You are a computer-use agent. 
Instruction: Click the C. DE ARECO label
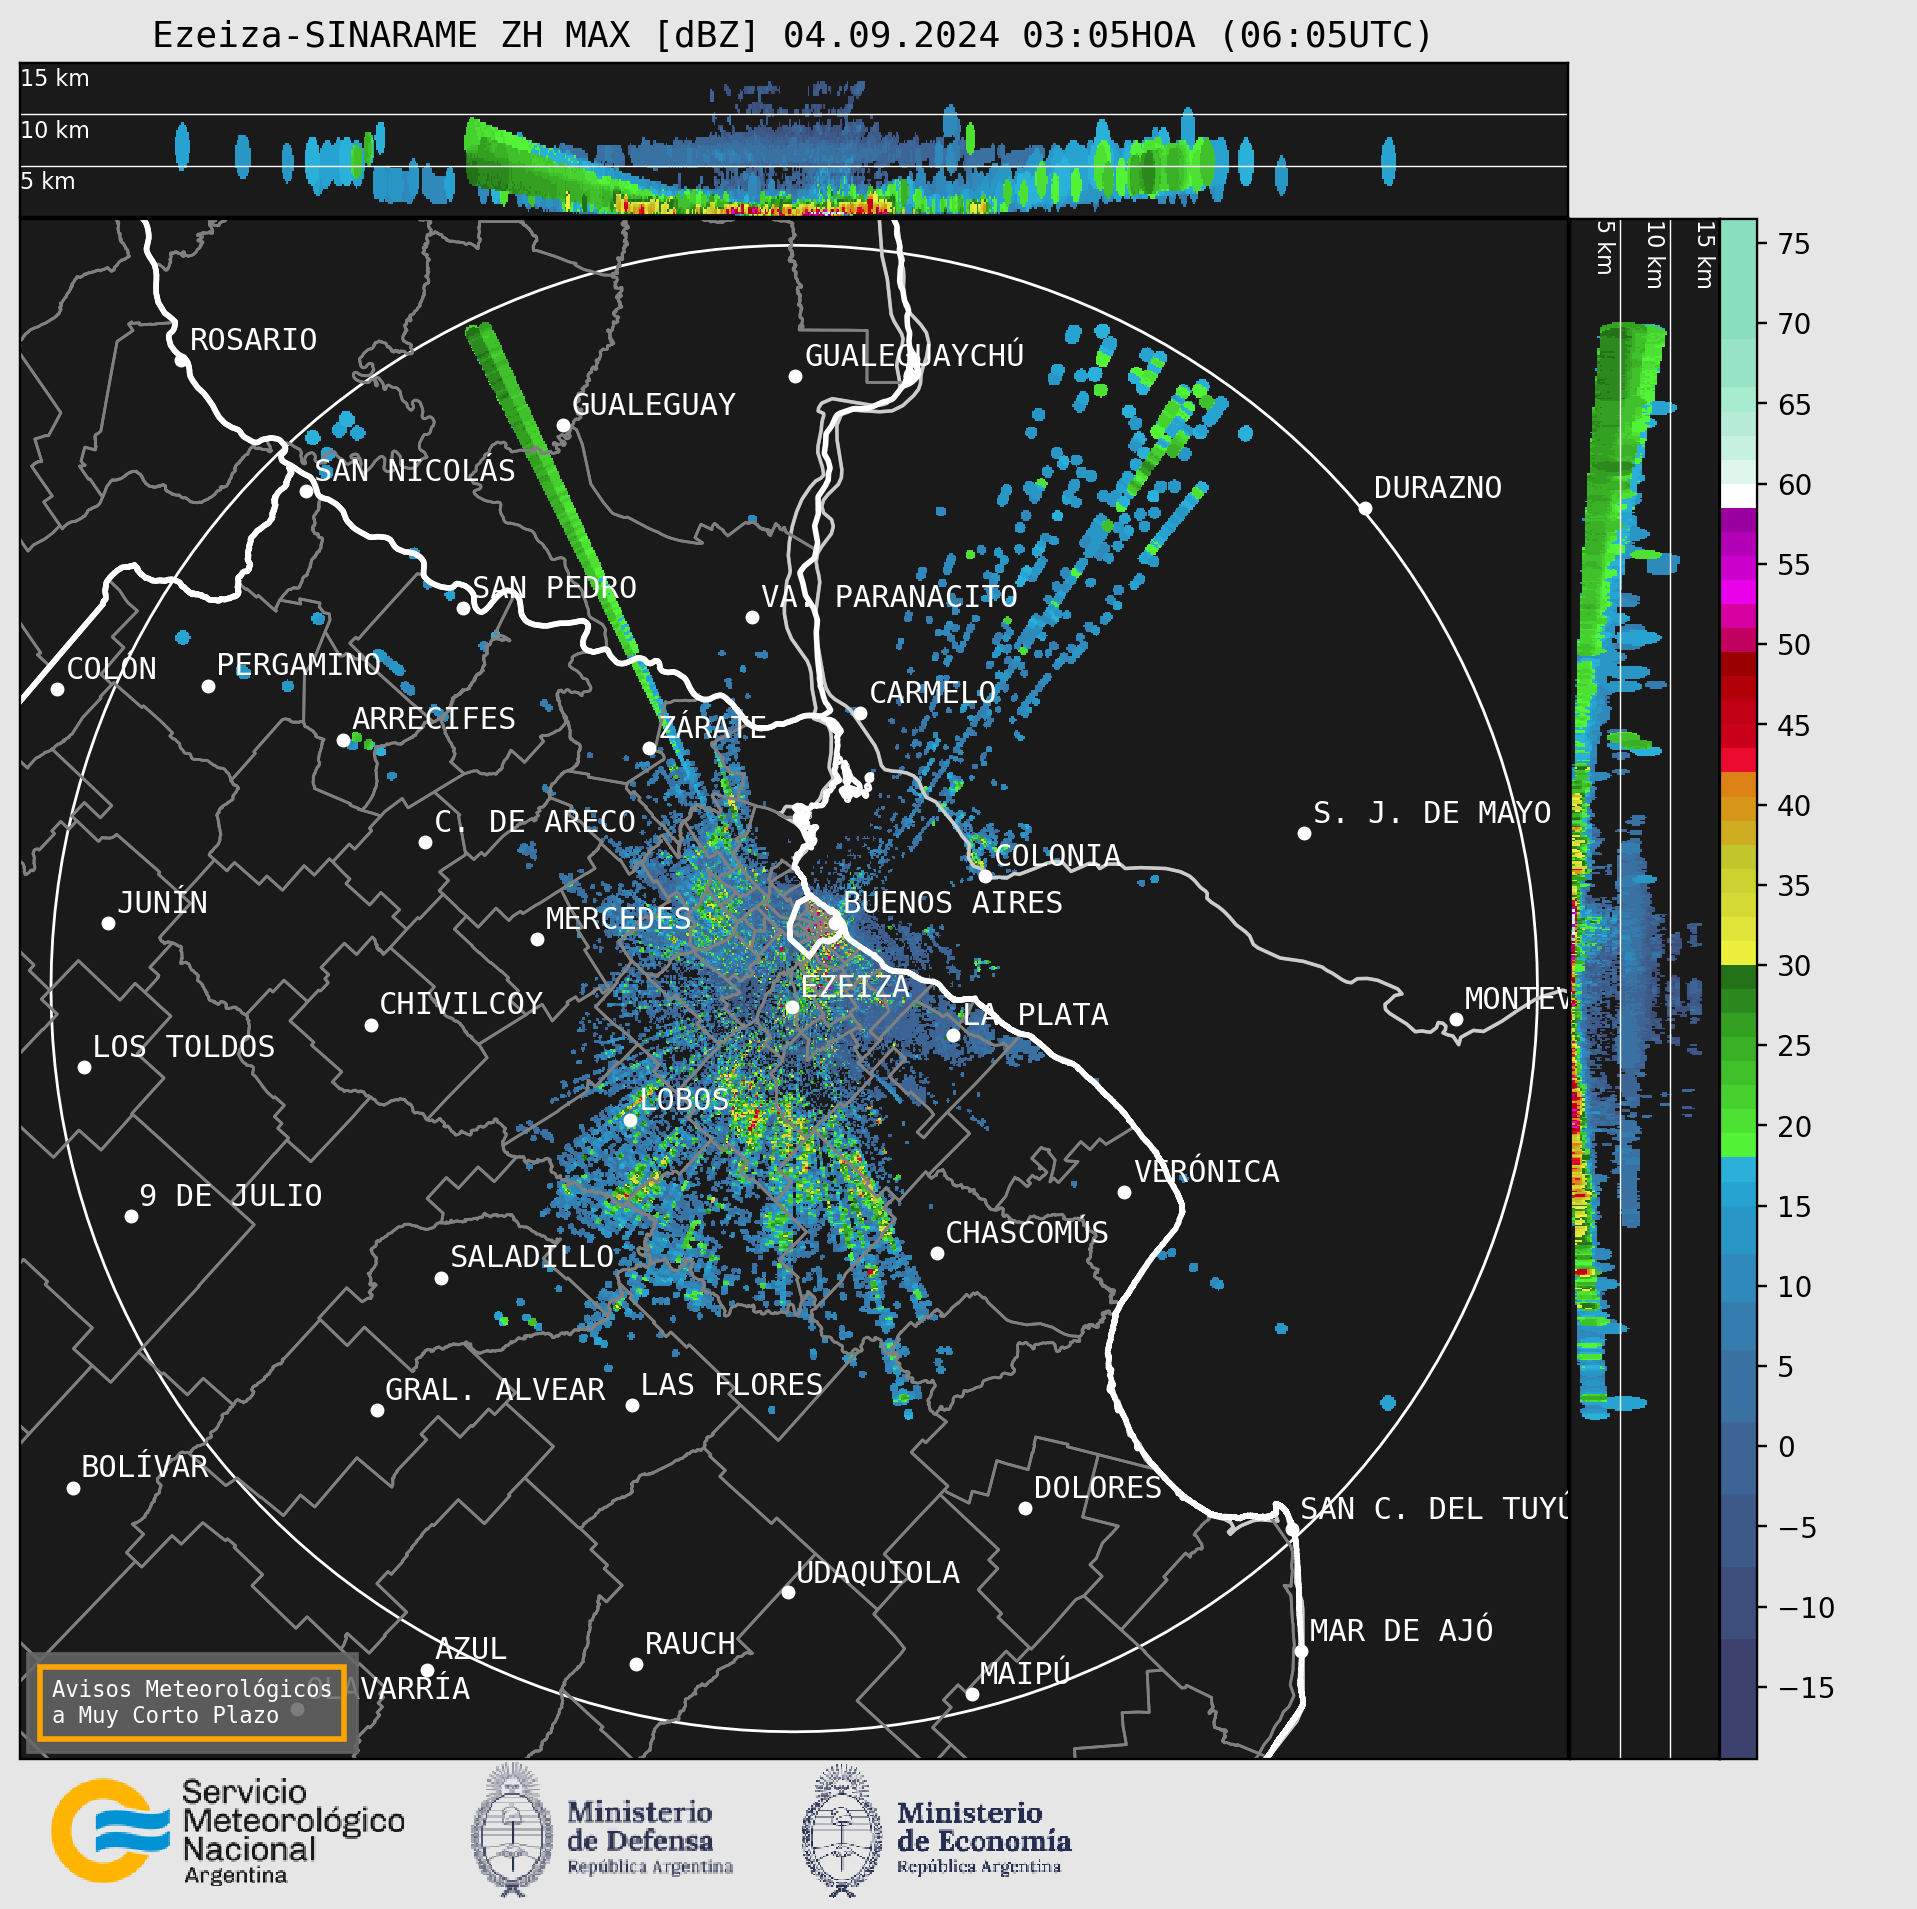click(535, 822)
